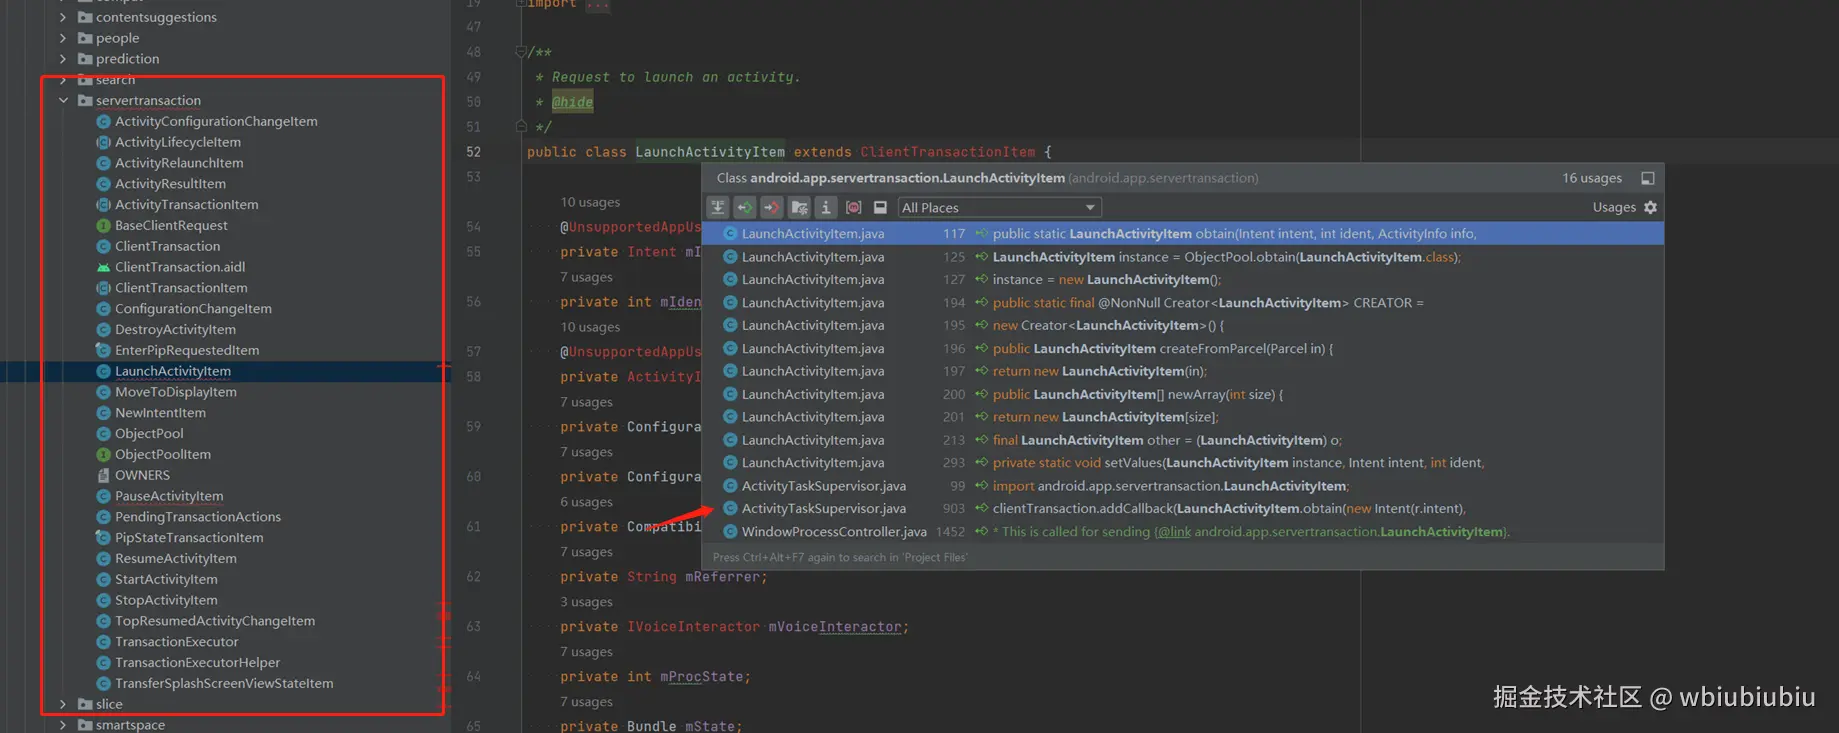1839x733 pixels.
Task: Click the info 'i' icon in usages toolbar
Action: pos(825,207)
